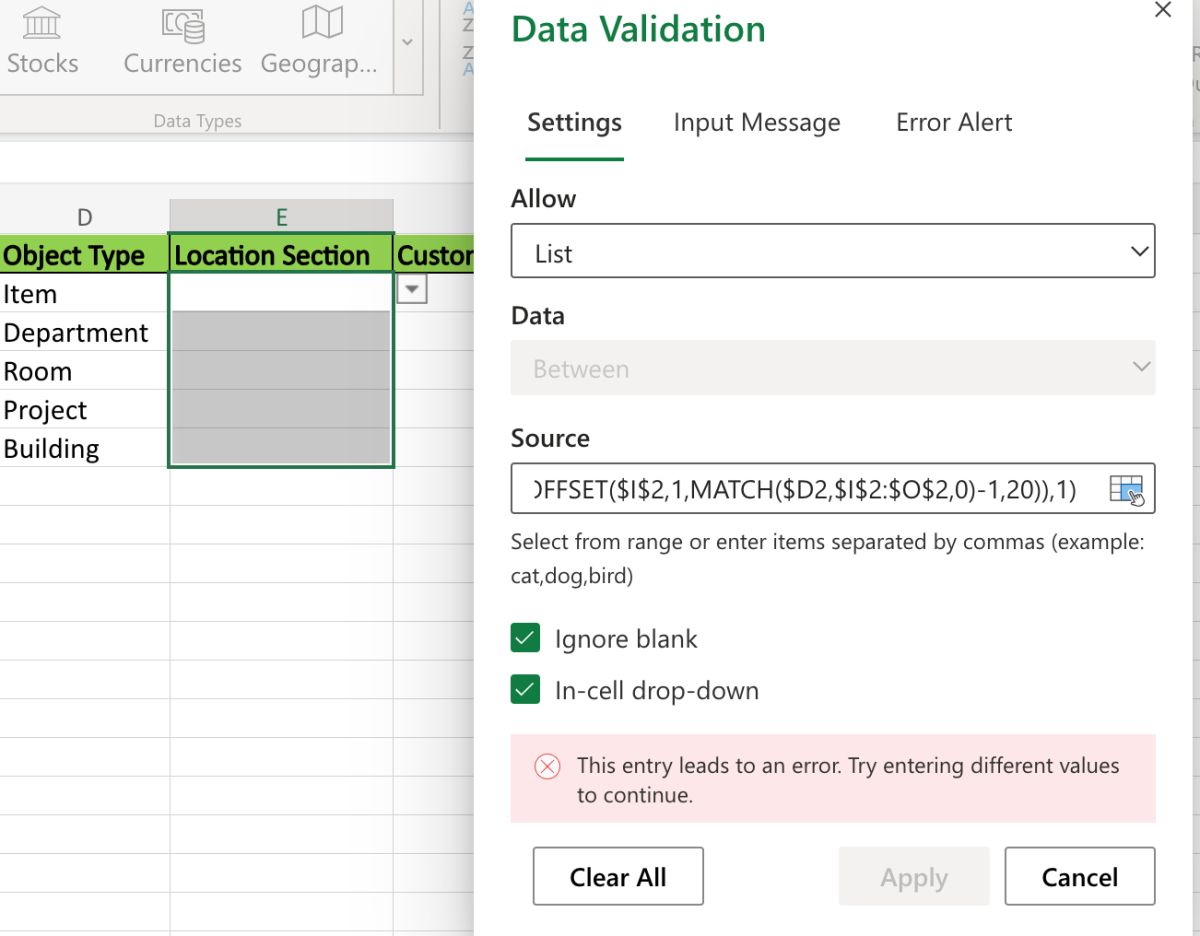
Task: Expand the Data Types gallery arrow
Action: tap(407, 42)
